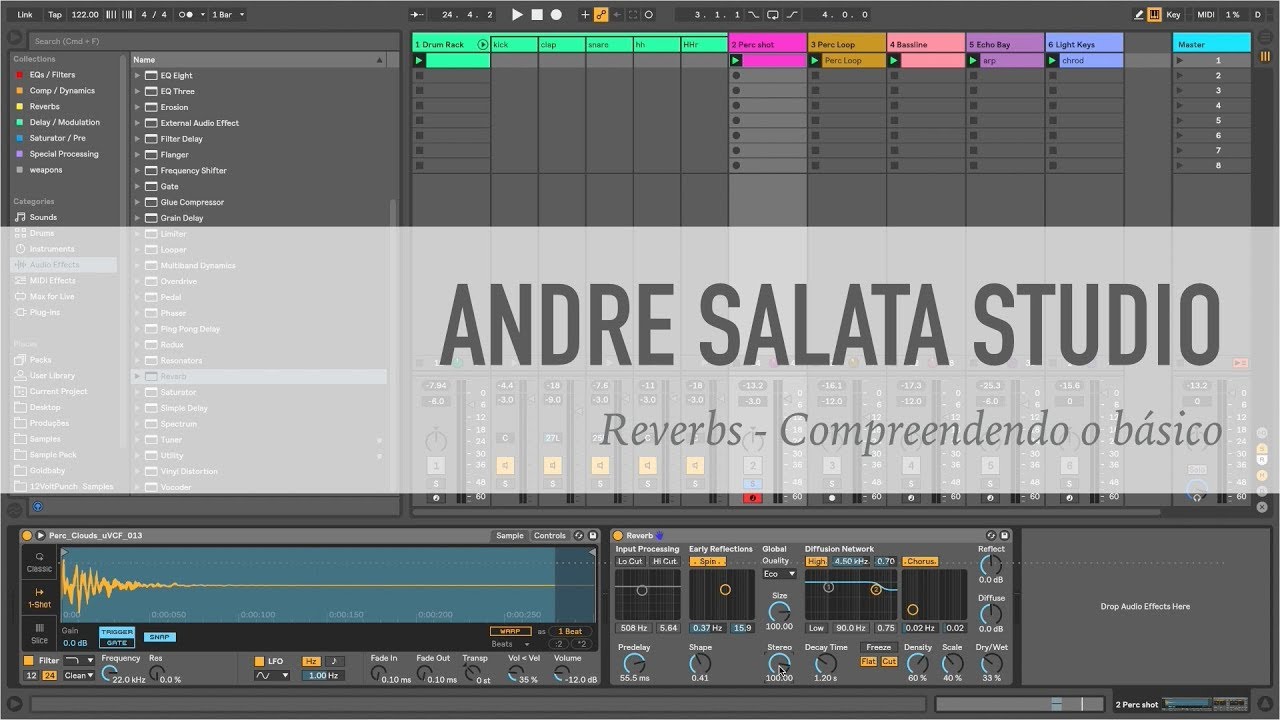This screenshot has width=1280, height=720.
Task: Open the LFO waveform dropdown
Action: [x=271, y=676]
